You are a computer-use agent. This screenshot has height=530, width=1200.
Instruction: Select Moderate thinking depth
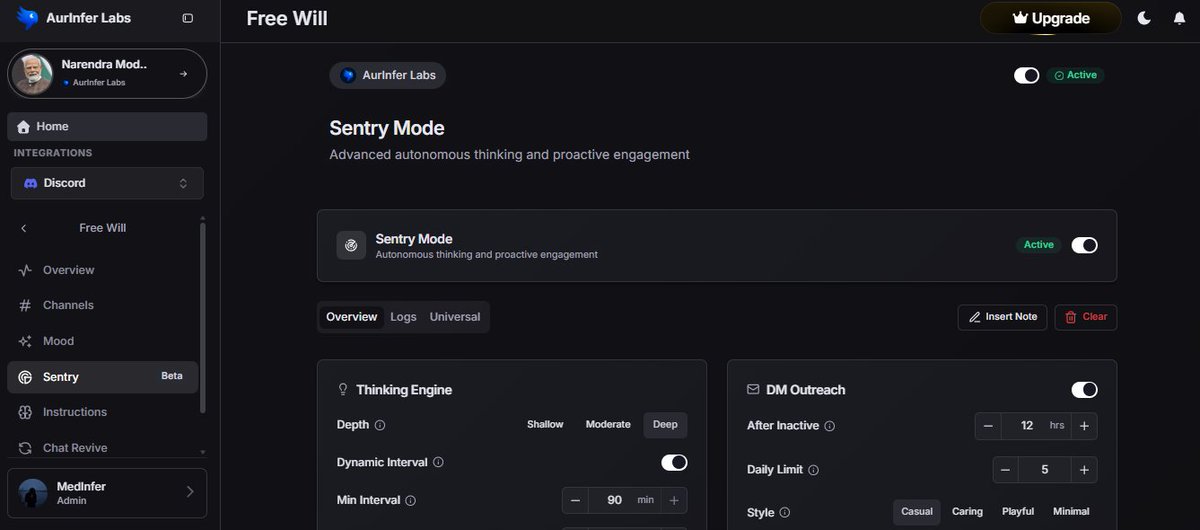pos(608,425)
